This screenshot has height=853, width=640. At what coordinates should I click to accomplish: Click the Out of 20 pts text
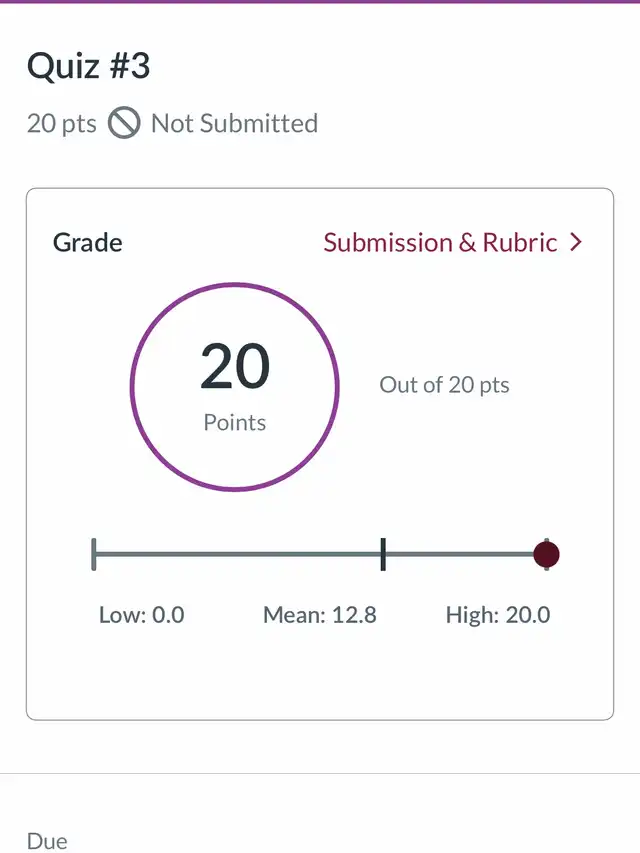point(444,385)
